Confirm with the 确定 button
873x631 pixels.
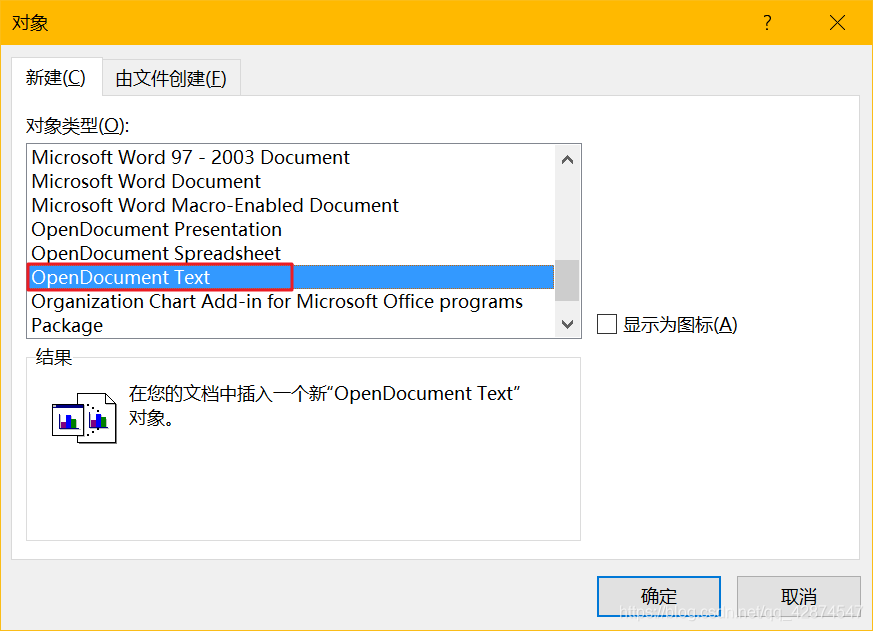tap(659, 596)
